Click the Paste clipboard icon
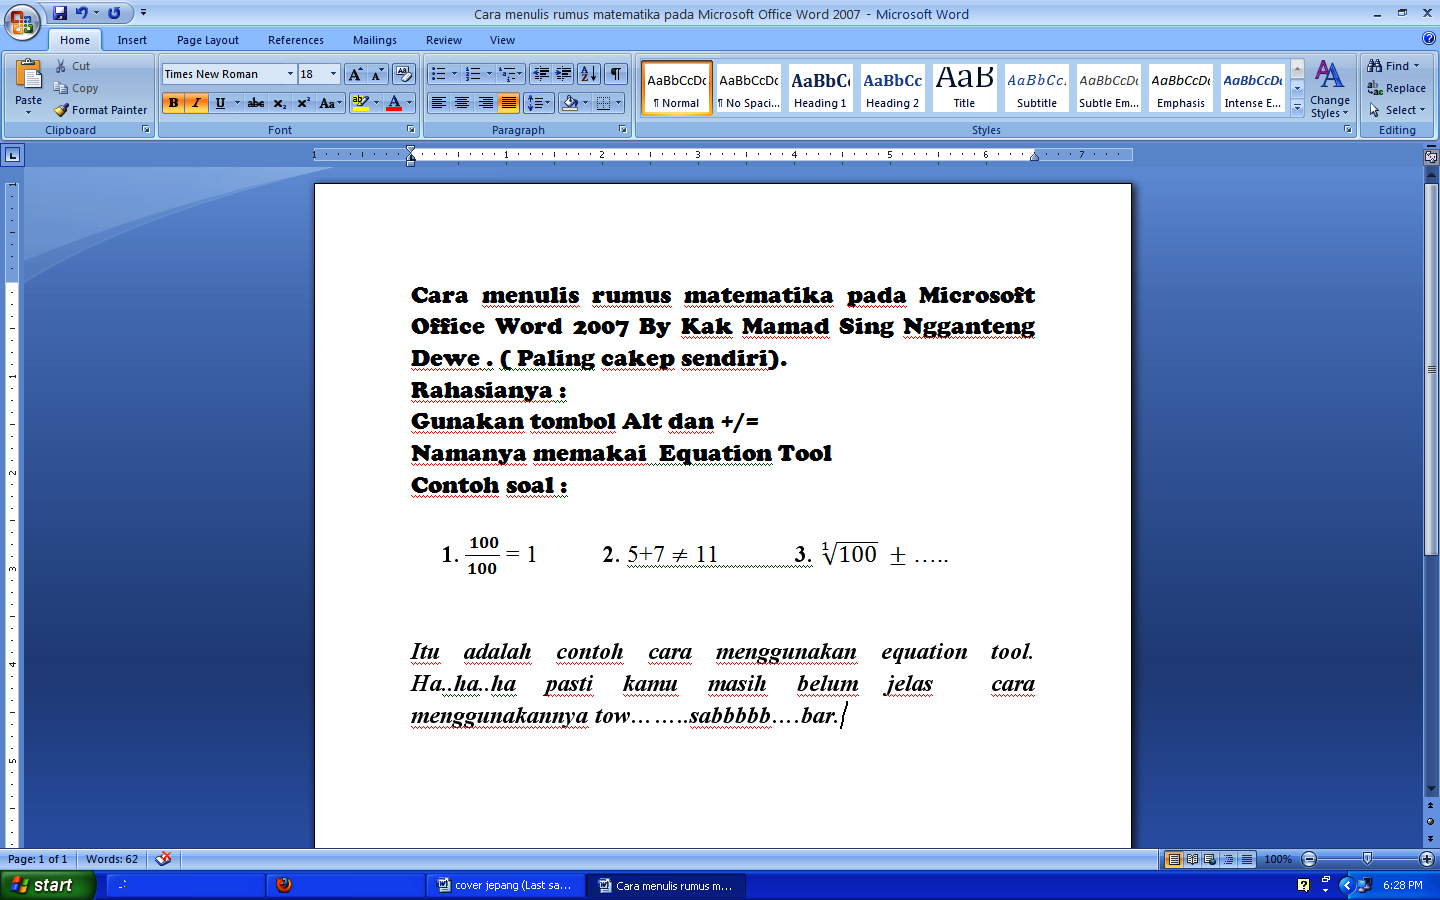Image resolution: width=1440 pixels, height=900 pixels. click(x=28, y=75)
